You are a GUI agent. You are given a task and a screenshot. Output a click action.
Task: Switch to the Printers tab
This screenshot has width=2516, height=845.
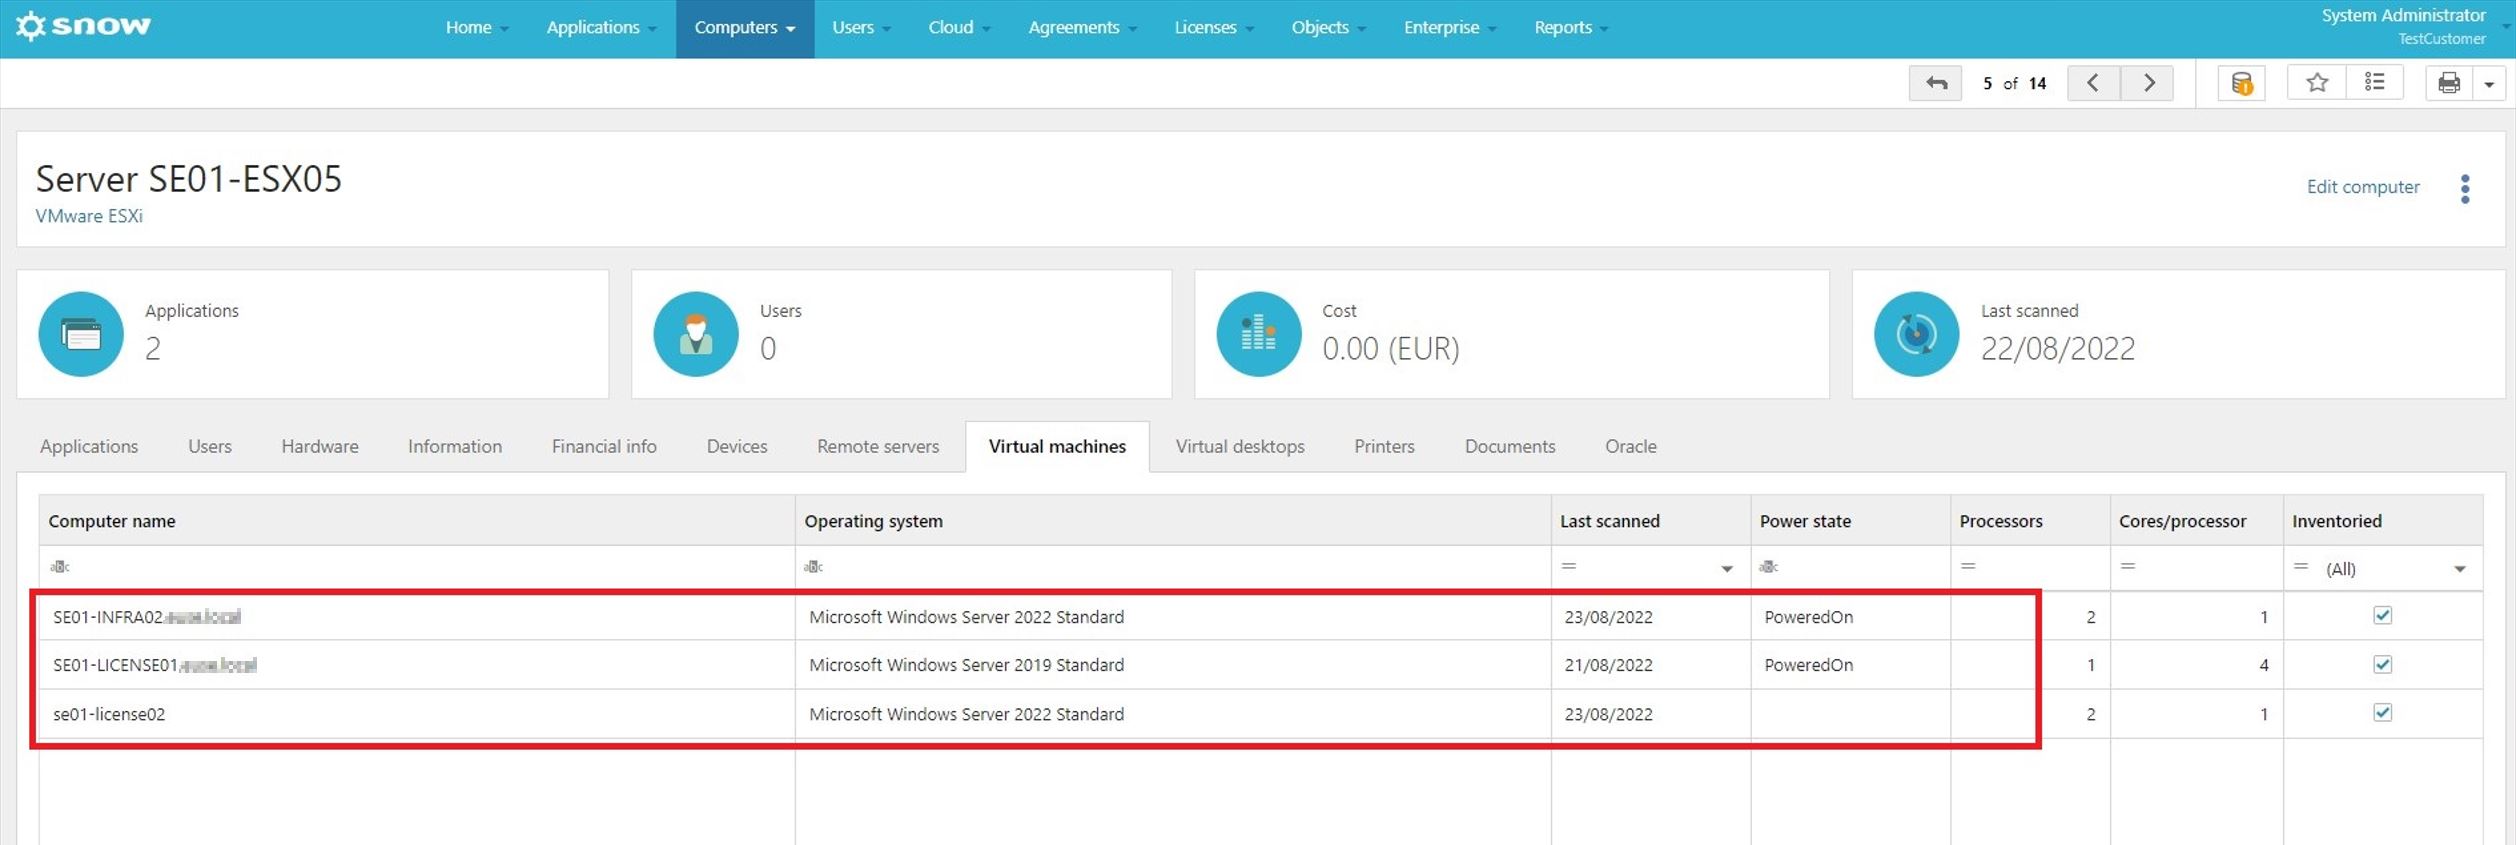(1384, 447)
